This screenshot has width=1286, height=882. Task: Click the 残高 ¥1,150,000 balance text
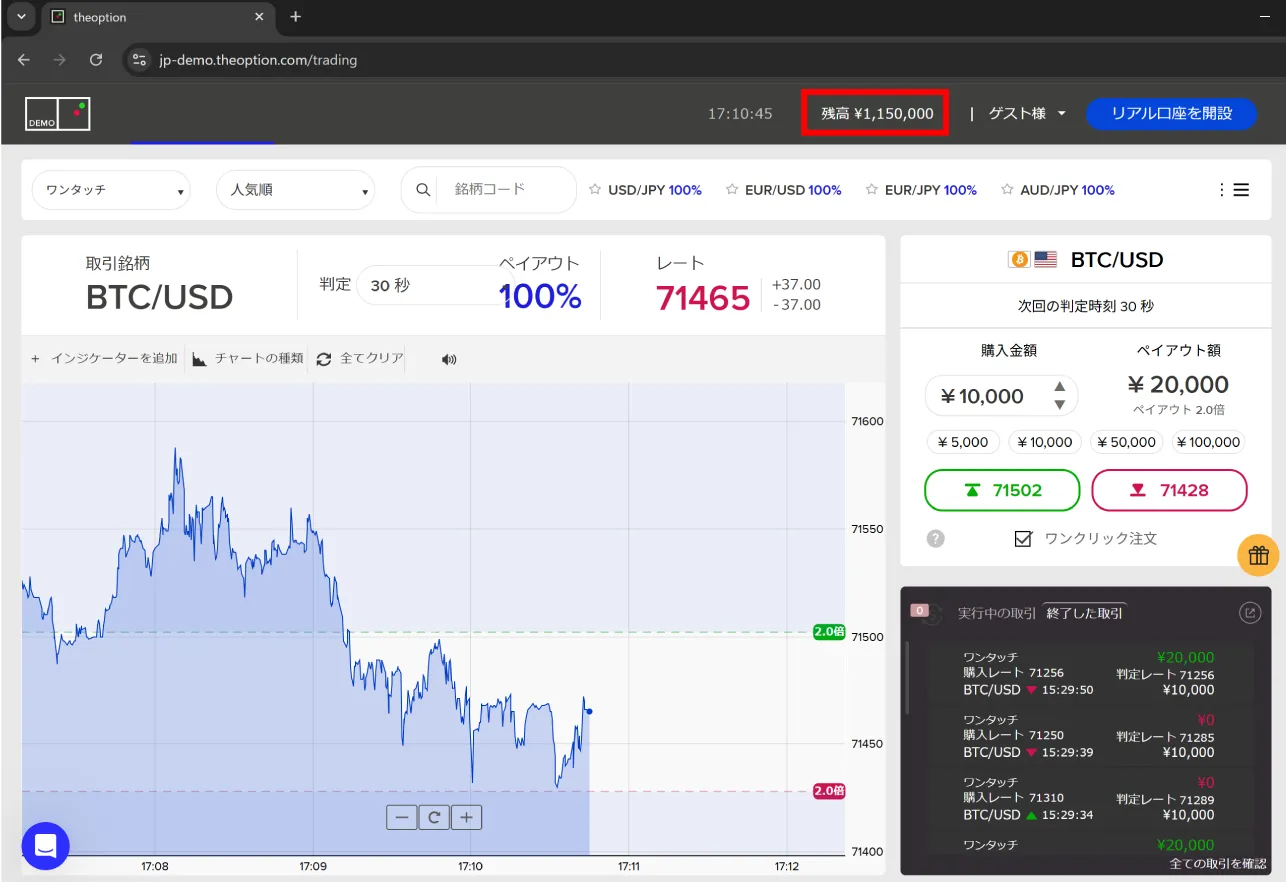[877, 114]
